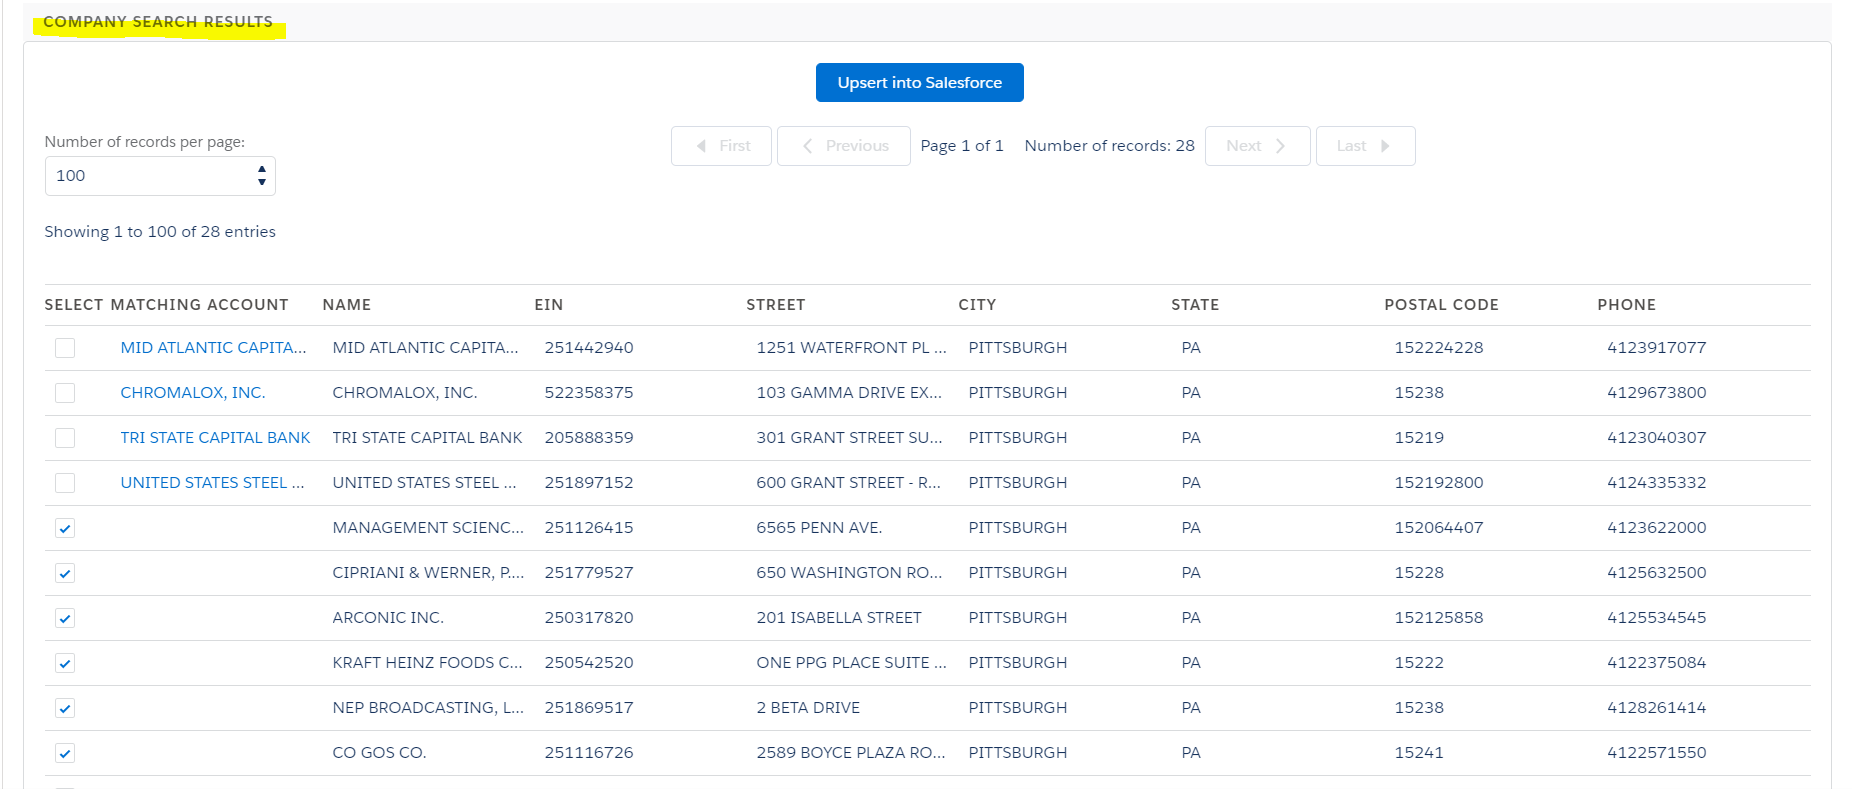
Task: Click Showing 1 to 100 of 28 entries
Action: [x=160, y=232]
